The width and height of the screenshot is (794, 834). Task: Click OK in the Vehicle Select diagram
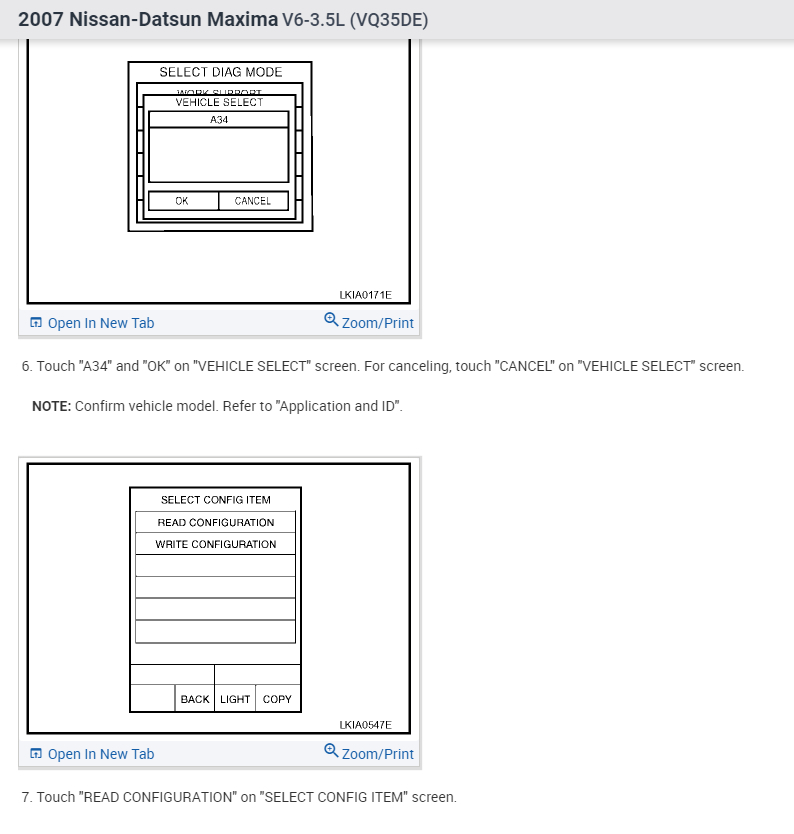(x=183, y=201)
